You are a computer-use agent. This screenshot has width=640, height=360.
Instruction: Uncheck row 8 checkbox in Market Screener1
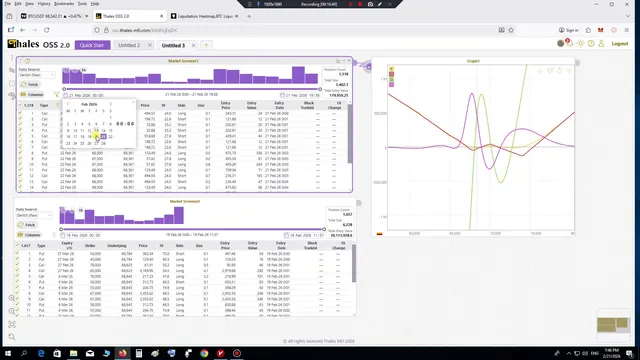tap(20, 153)
